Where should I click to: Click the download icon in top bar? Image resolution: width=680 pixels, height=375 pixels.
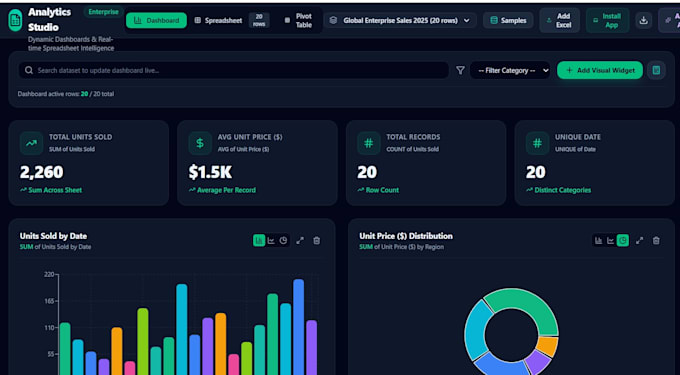(644, 20)
